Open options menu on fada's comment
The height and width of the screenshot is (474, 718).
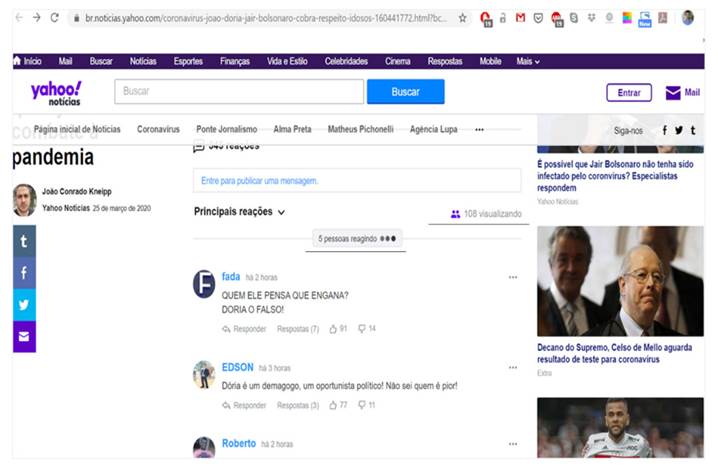point(513,277)
